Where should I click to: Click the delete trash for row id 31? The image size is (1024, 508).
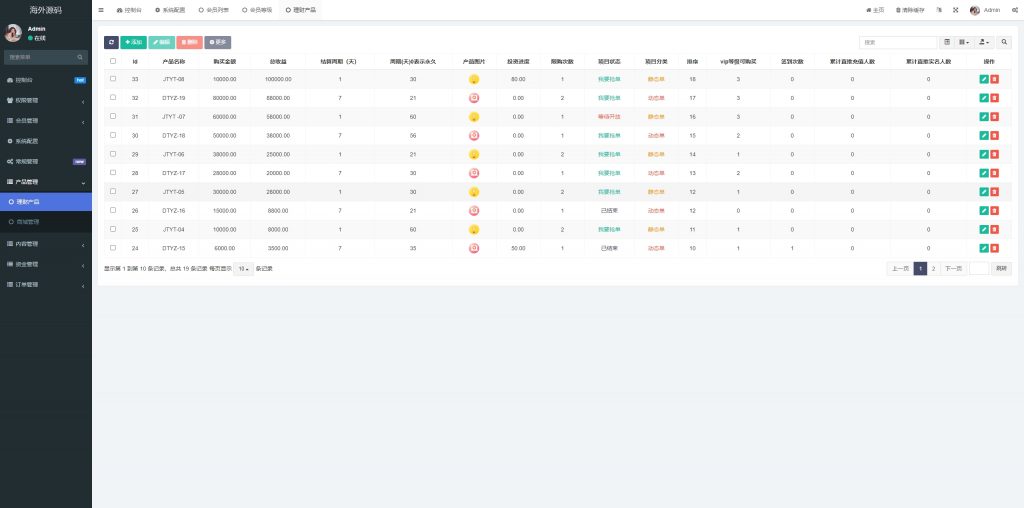[995, 117]
